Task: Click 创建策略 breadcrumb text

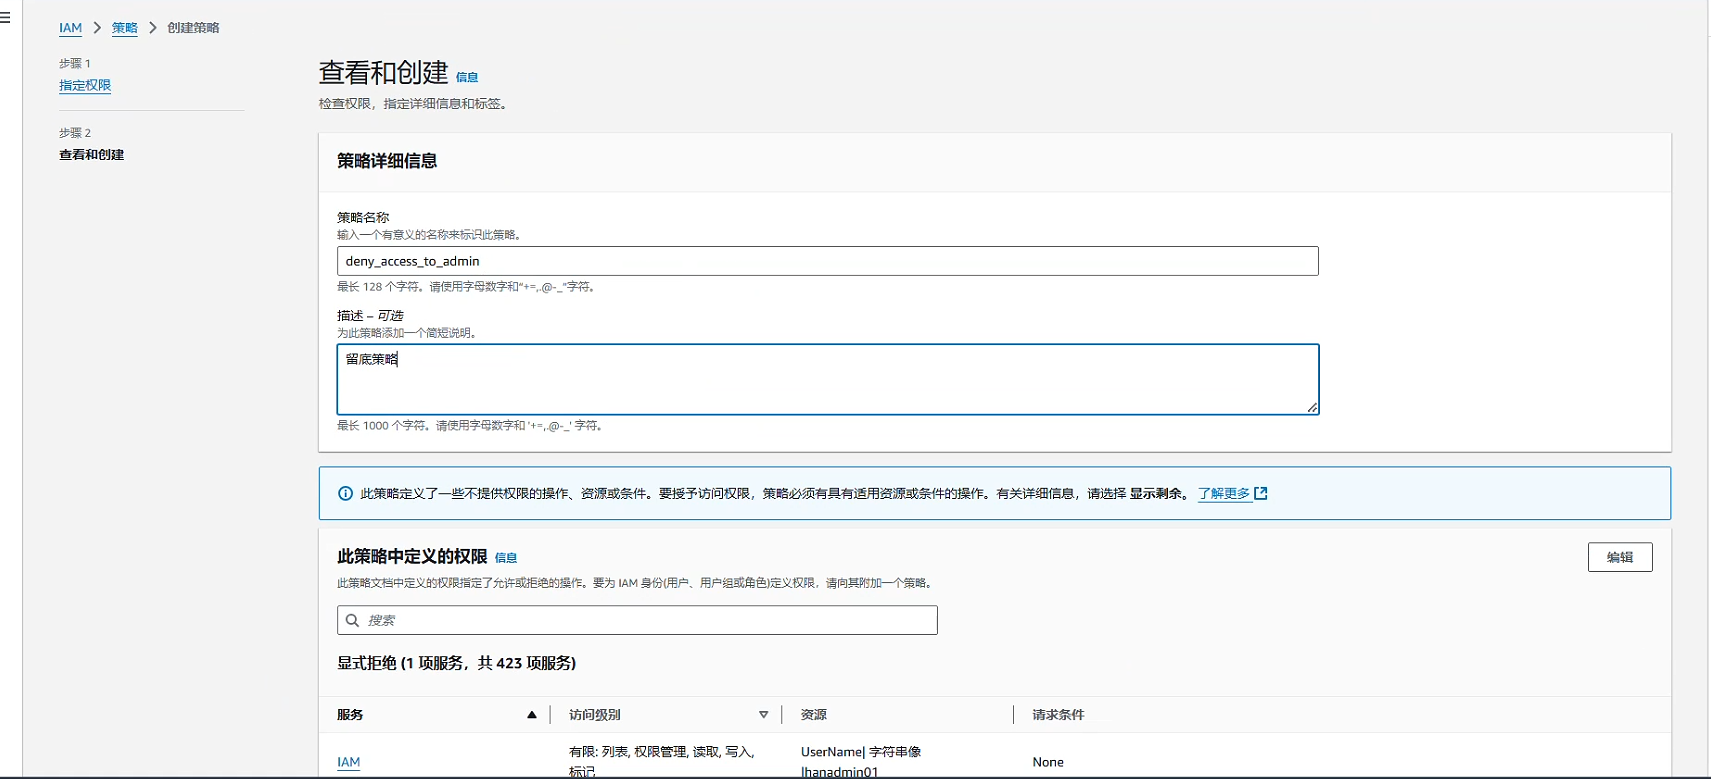Action: (x=193, y=28)
